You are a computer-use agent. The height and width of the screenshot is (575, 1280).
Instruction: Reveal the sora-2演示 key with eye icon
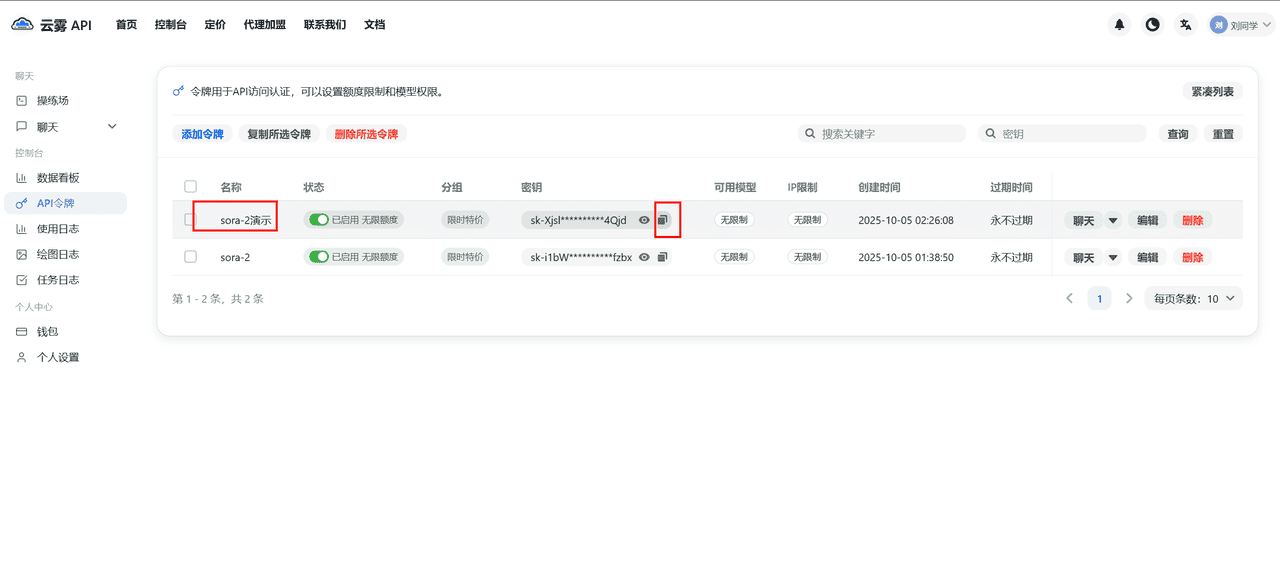coord(645,220)
